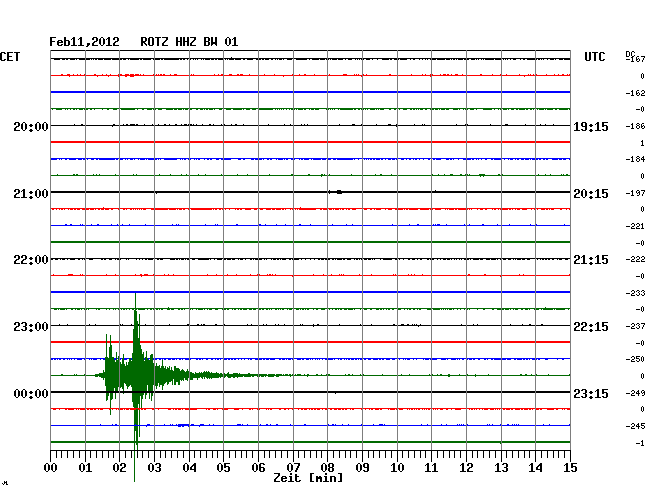Select minute tick label 07
650x494 pixels.
293,468
